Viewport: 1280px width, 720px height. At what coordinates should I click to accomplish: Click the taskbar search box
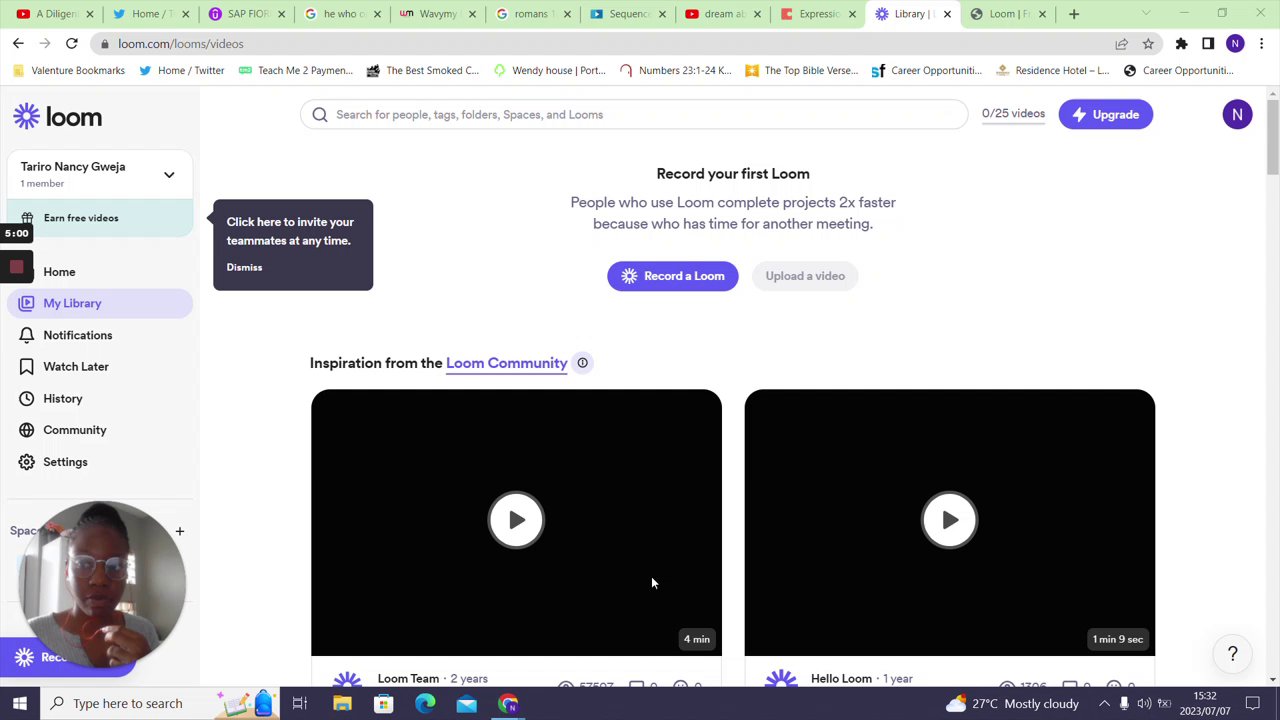[158, 703]
